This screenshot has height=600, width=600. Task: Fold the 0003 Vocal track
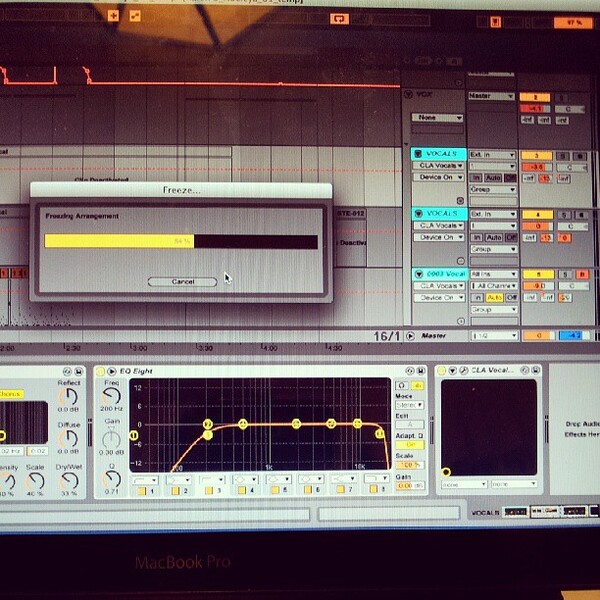tap(419, 274)
